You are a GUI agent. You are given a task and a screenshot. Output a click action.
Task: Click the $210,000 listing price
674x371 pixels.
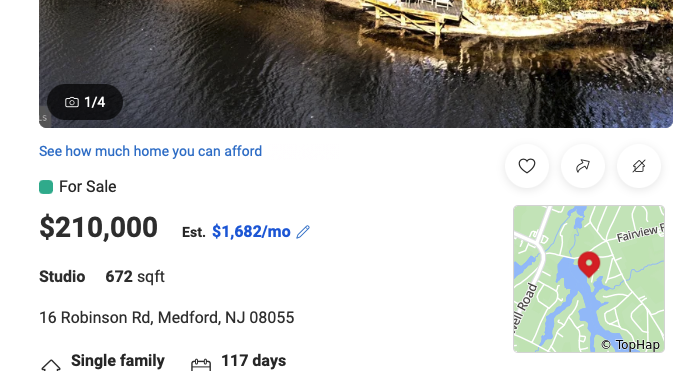(x=98, y=227)
